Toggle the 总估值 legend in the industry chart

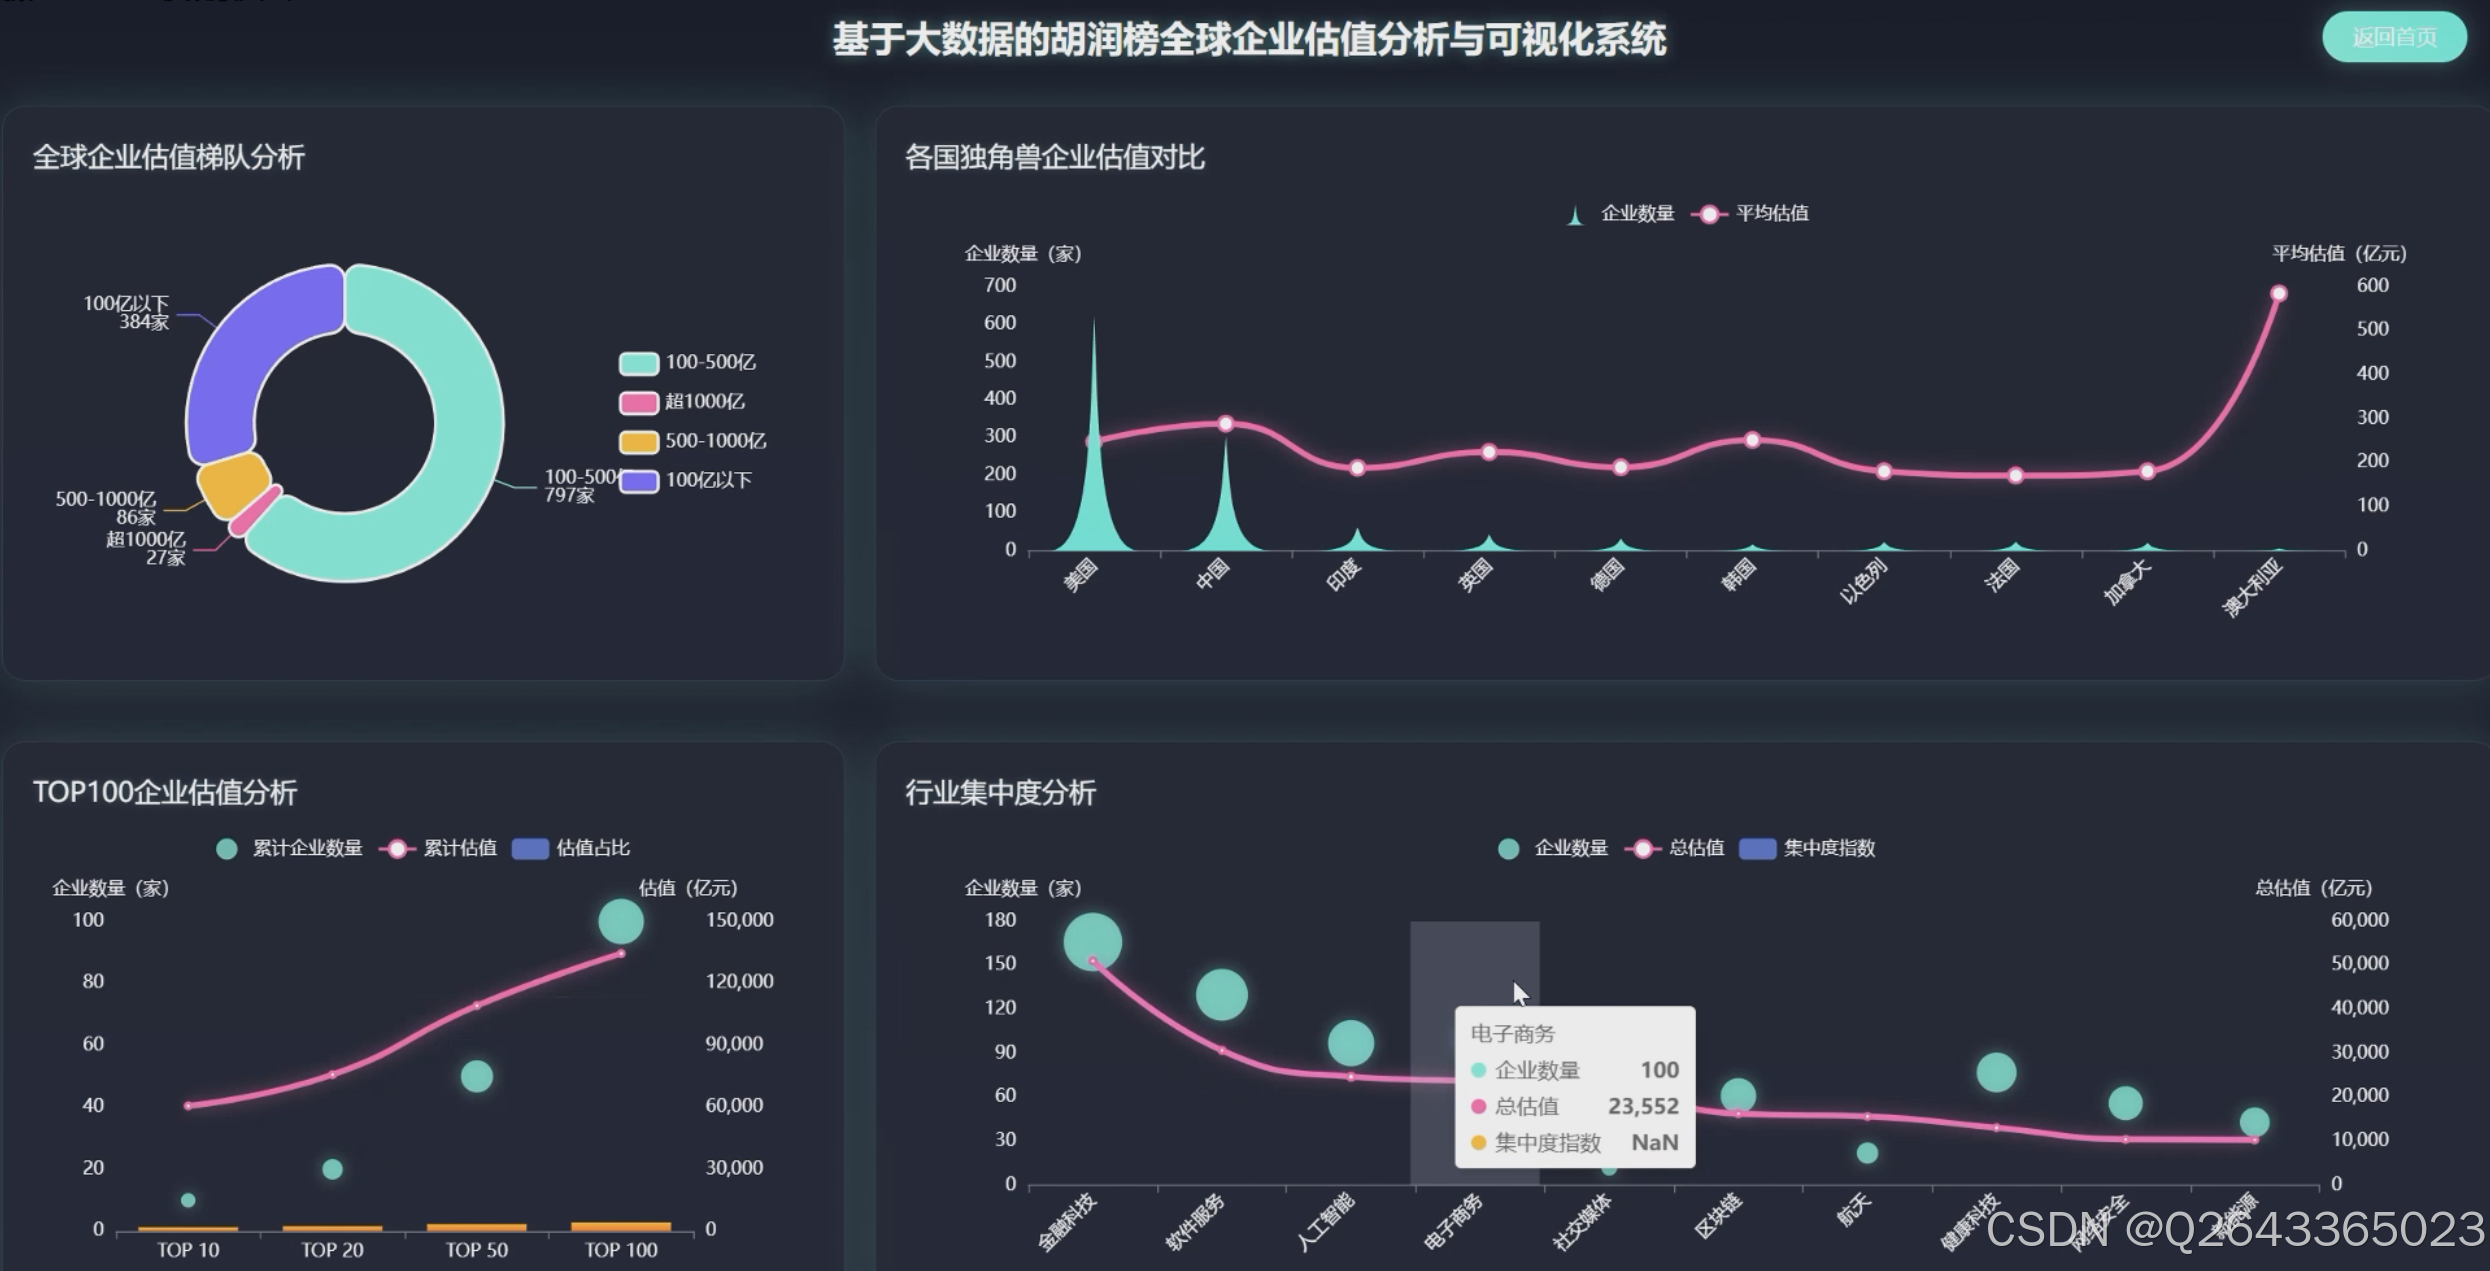1642,849
